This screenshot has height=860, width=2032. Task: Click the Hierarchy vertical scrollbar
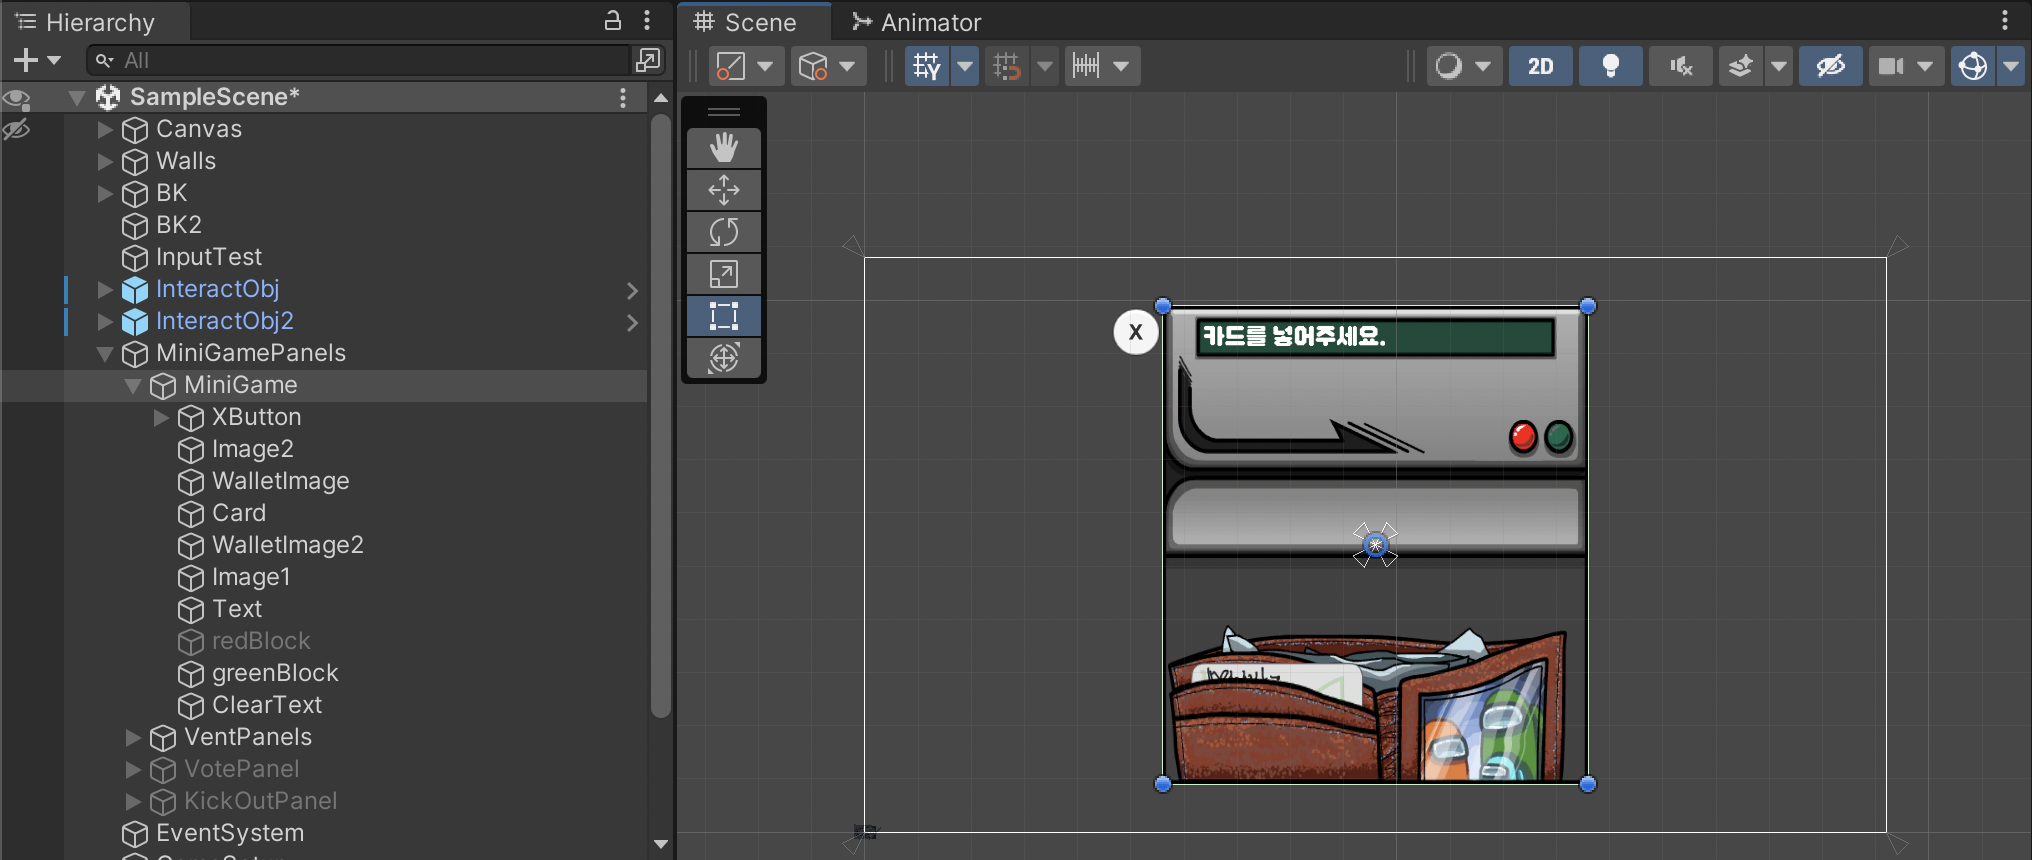coord(660,415)
